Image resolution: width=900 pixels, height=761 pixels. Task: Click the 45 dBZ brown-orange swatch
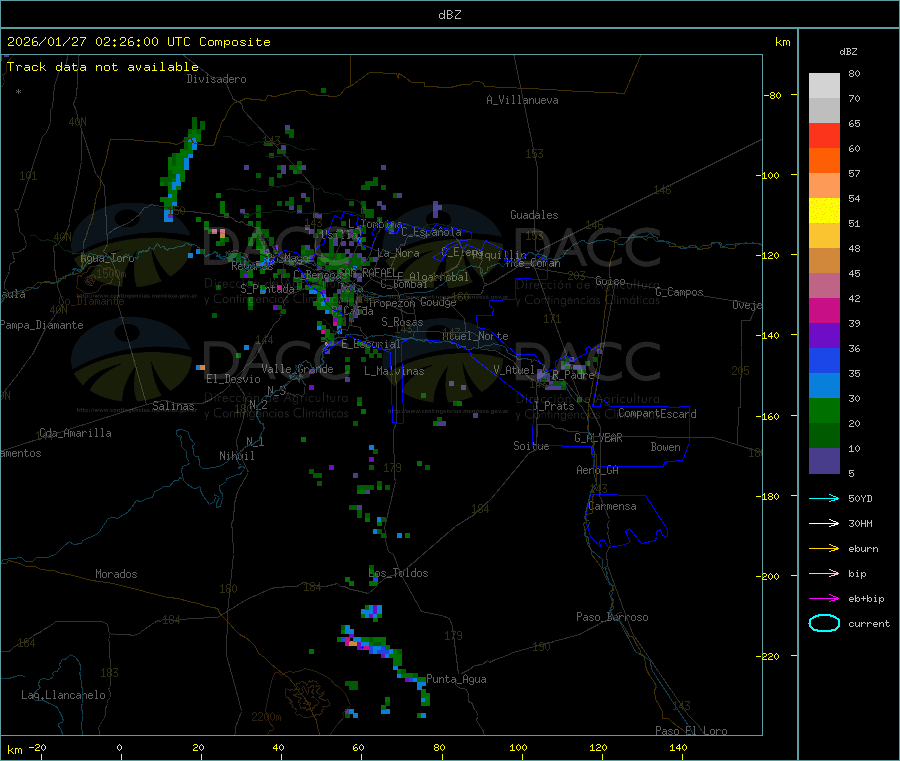824,261
